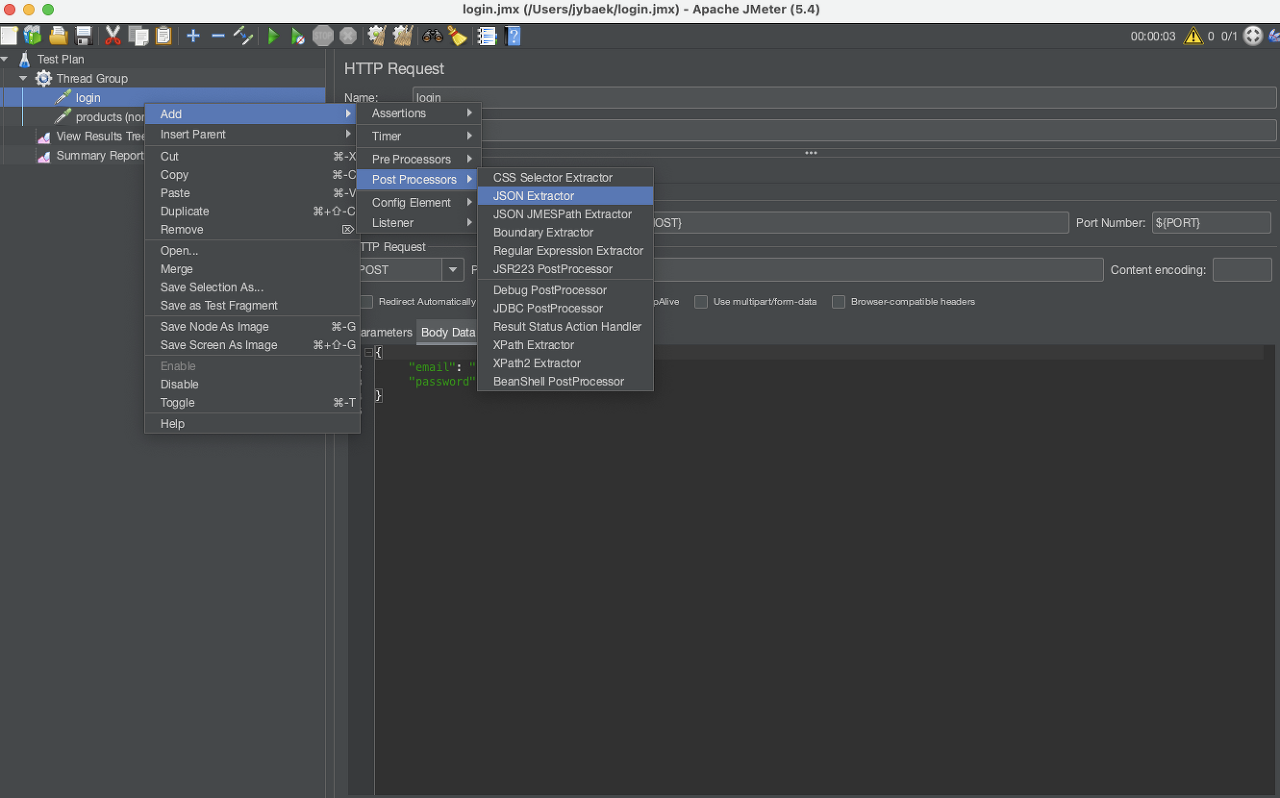Select JSON Extractor post processor
The image size is (1280, 798).
pyautogui.click(x=565, y=196)
